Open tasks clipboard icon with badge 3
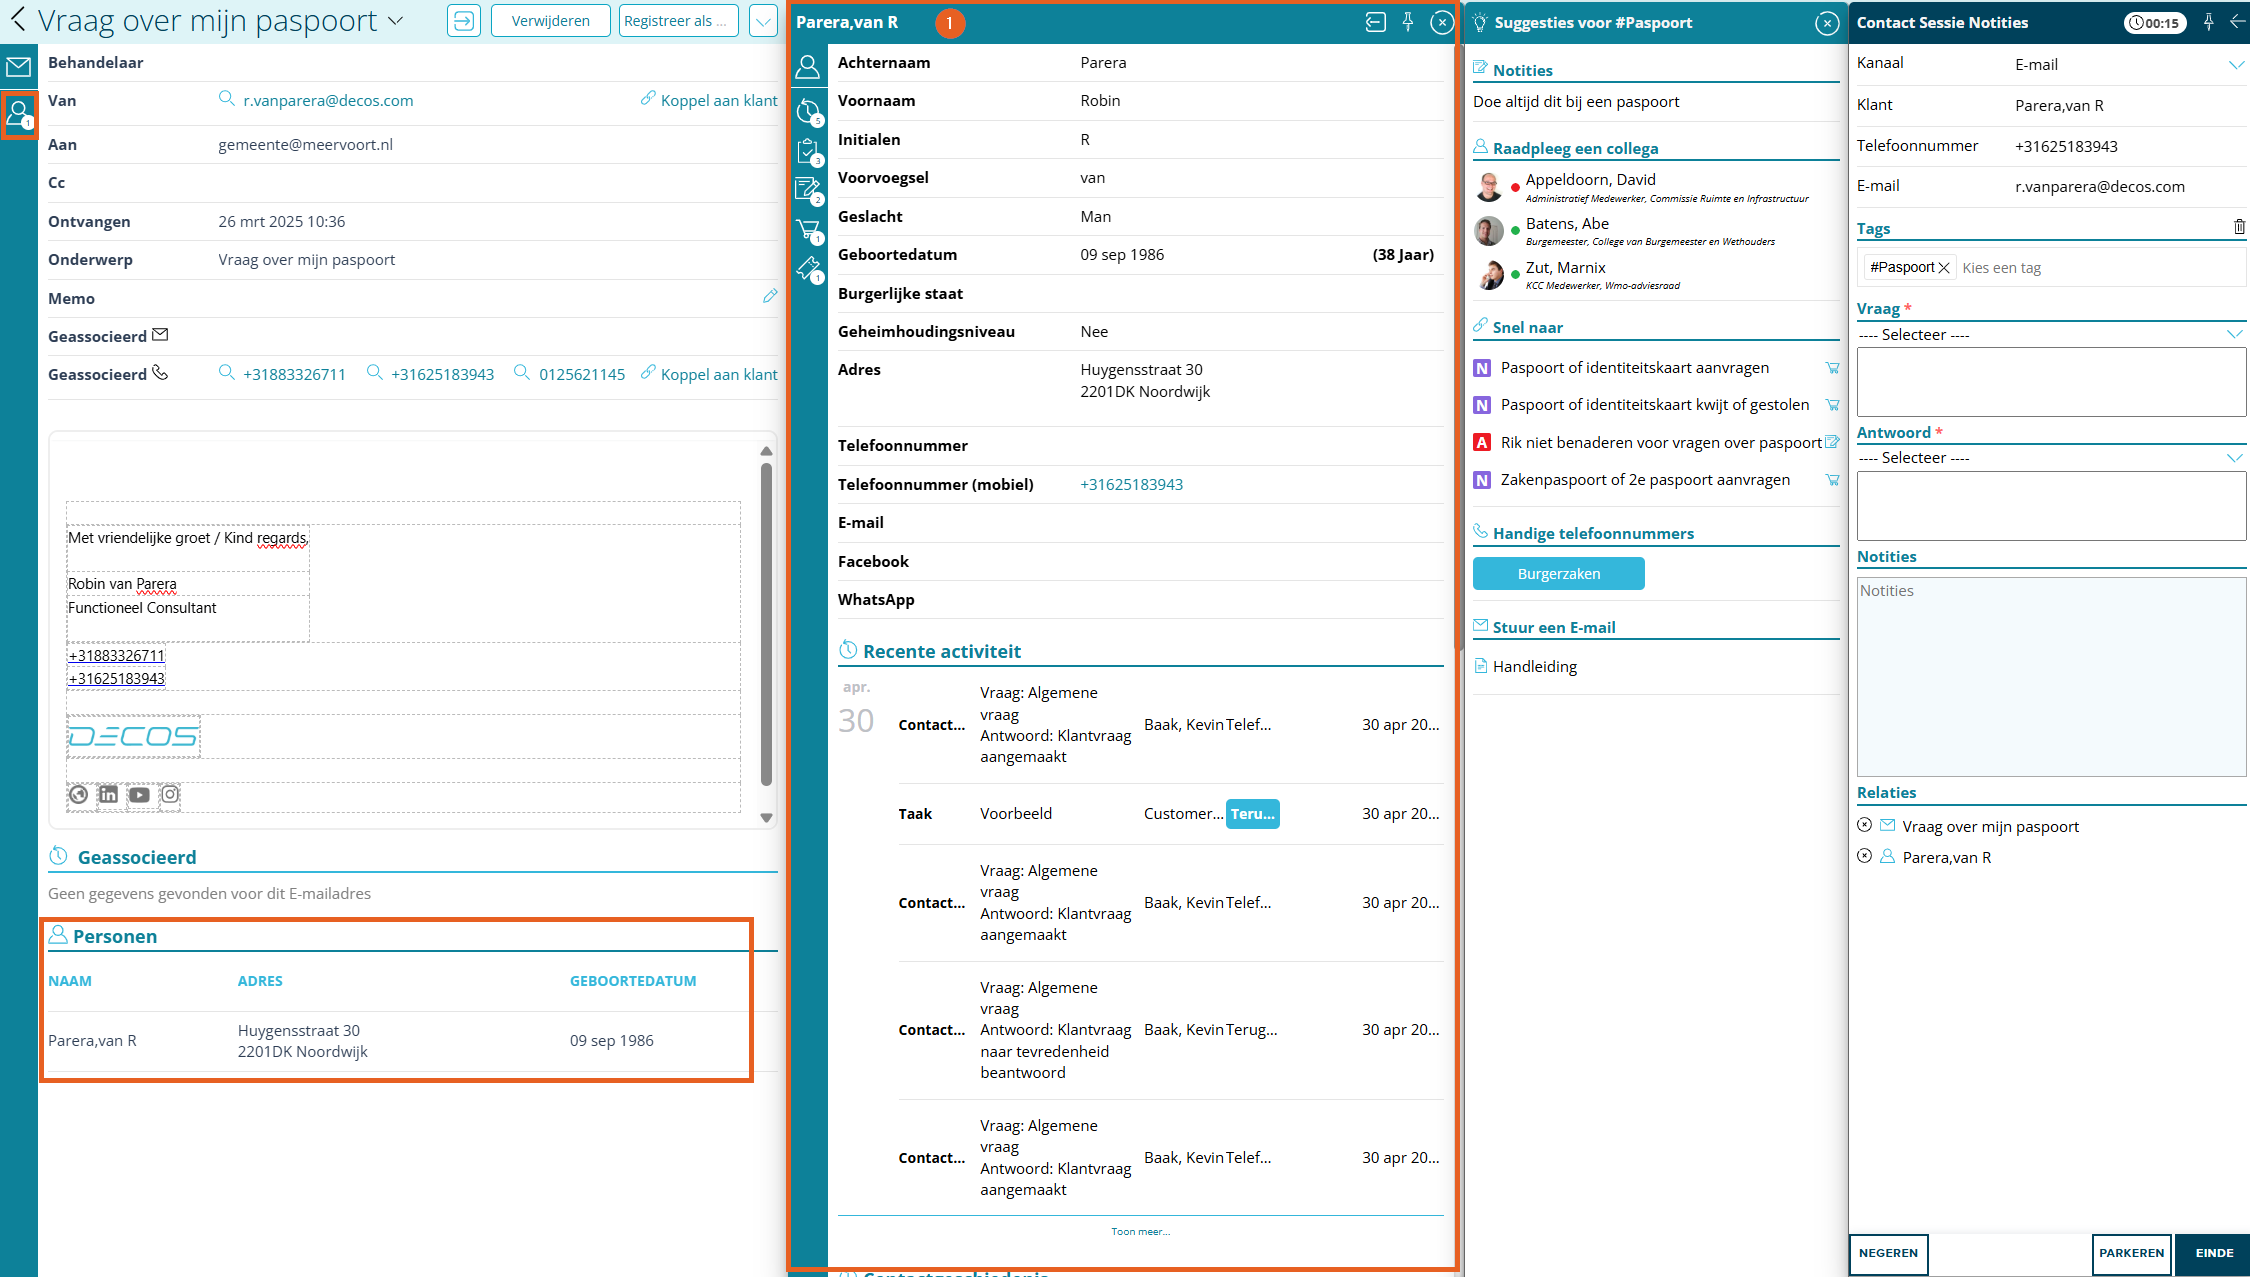 coord(808,151)
